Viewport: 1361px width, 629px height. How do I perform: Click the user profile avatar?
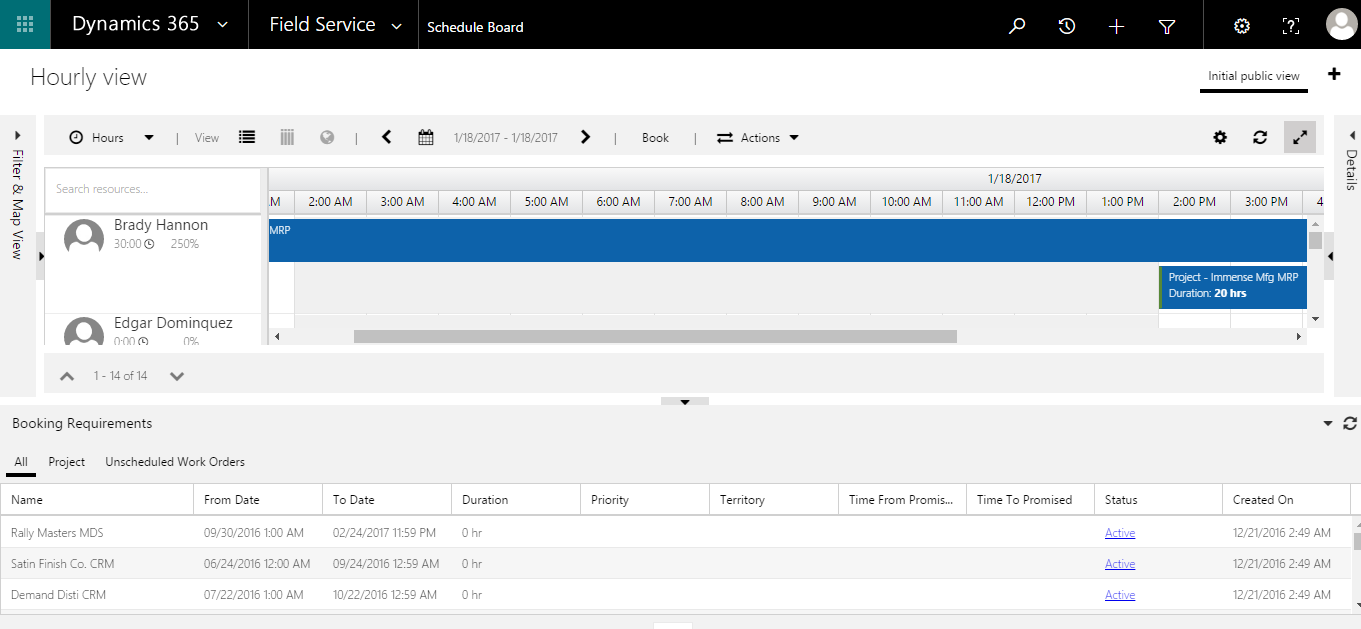[1341, 25]
